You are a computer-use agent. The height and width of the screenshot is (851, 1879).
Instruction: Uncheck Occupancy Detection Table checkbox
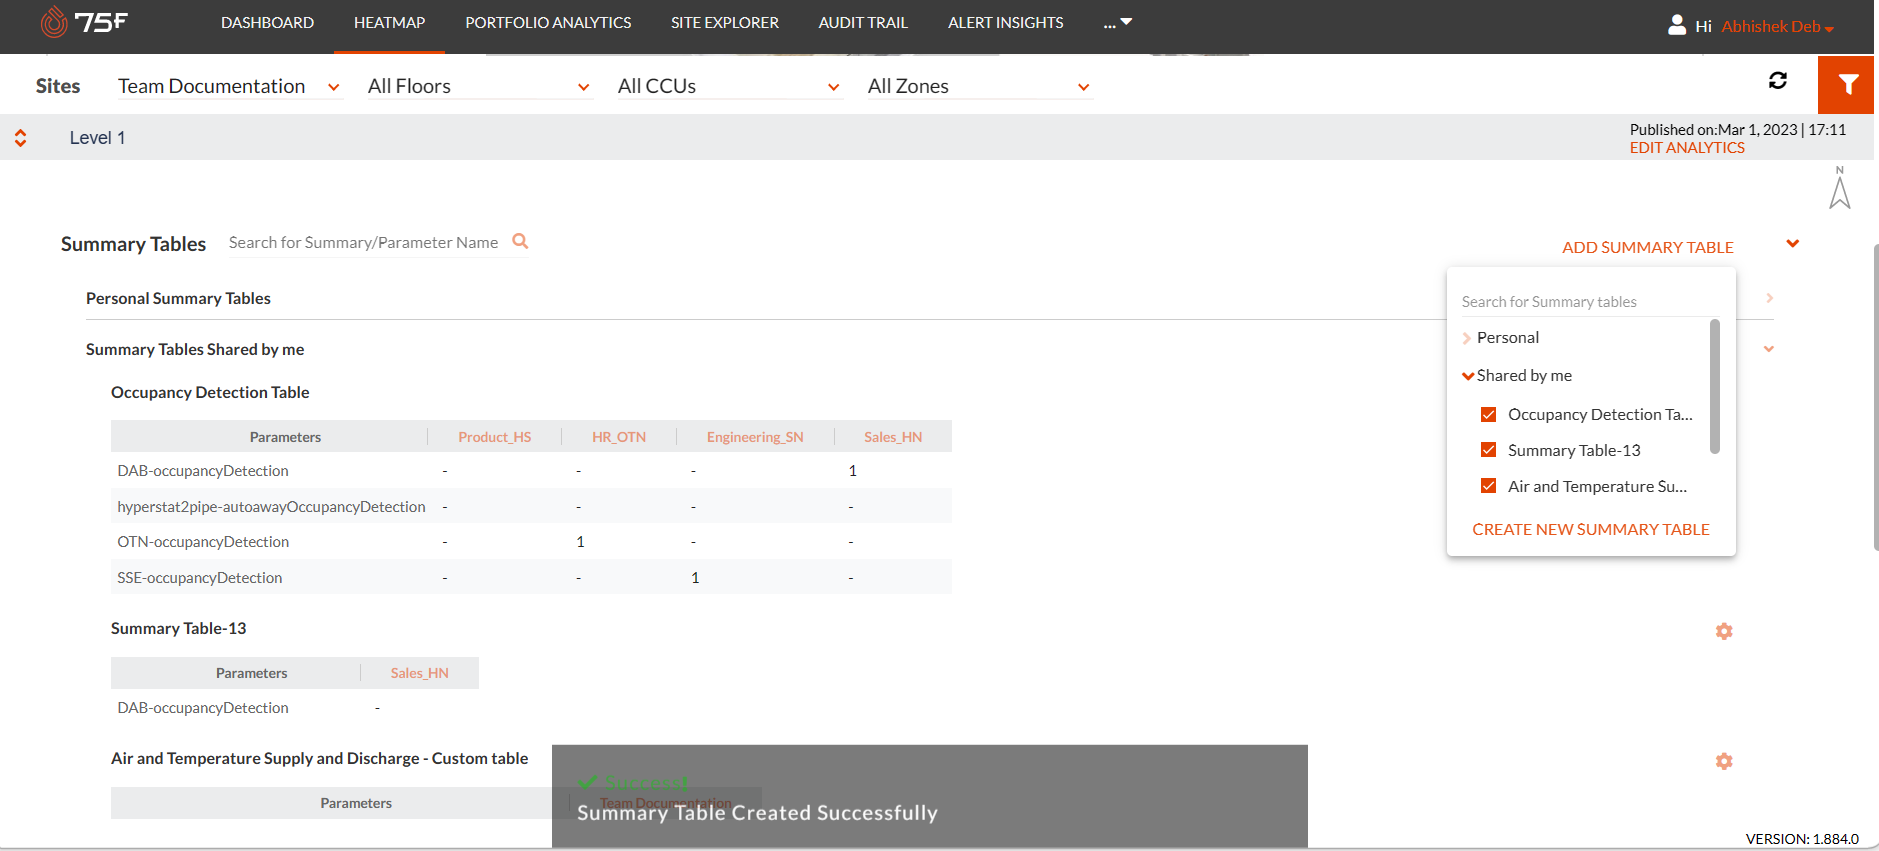click(x=1488, y=414)
